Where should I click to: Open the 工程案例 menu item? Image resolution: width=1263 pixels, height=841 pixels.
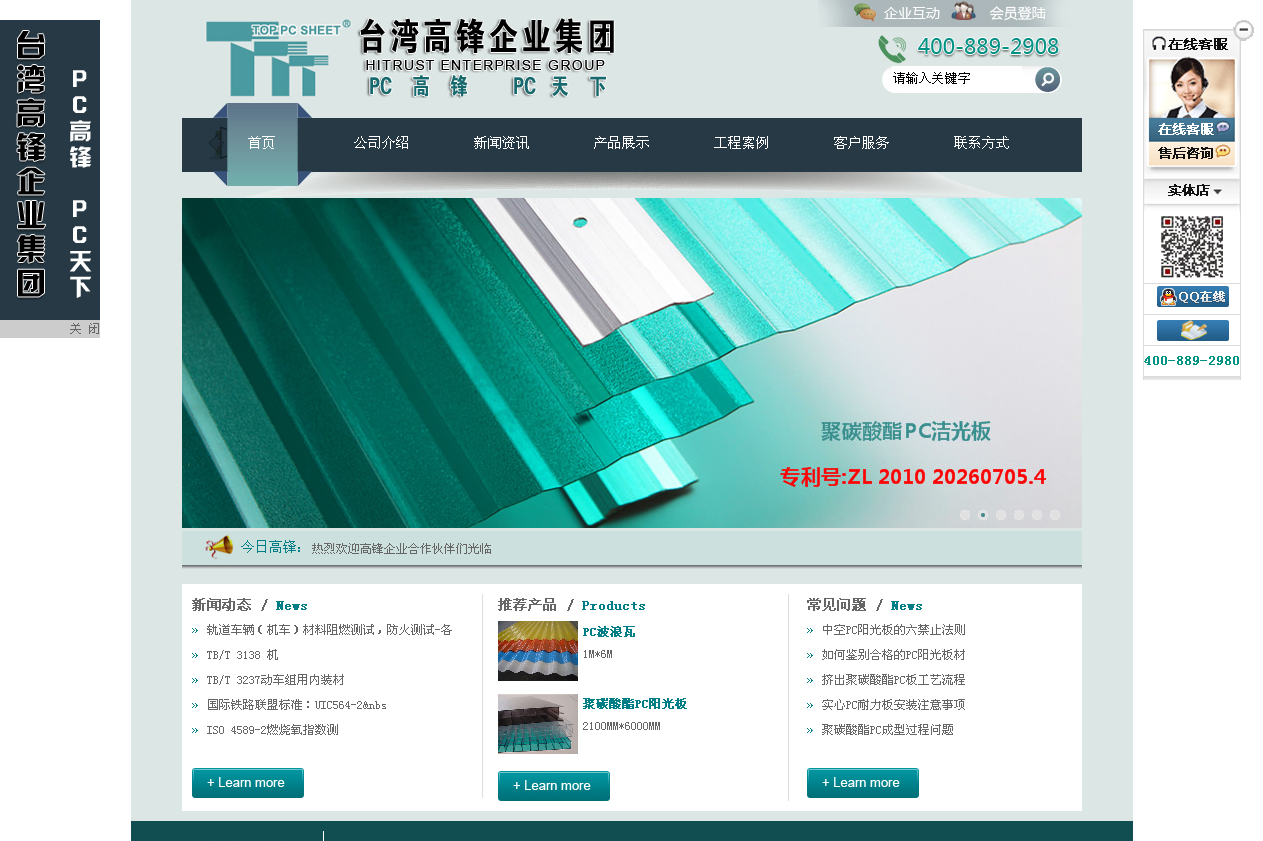(741, 143)
